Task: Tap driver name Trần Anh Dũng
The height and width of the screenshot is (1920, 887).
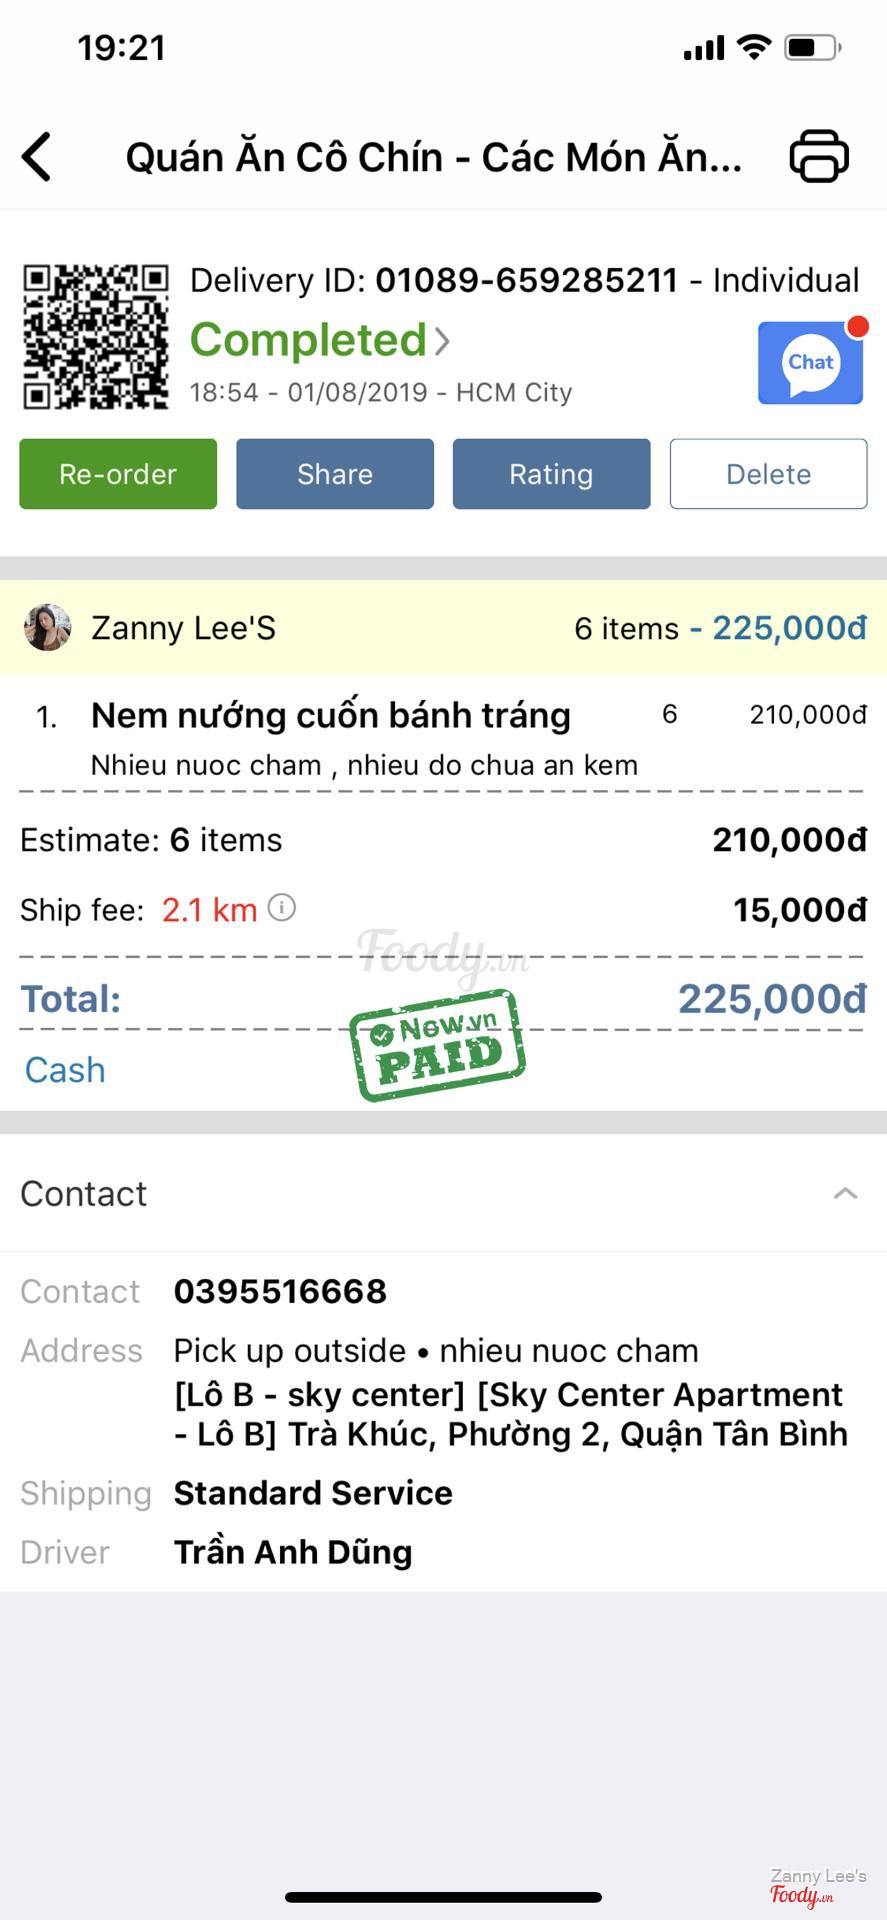Action: coord(293,1552)
